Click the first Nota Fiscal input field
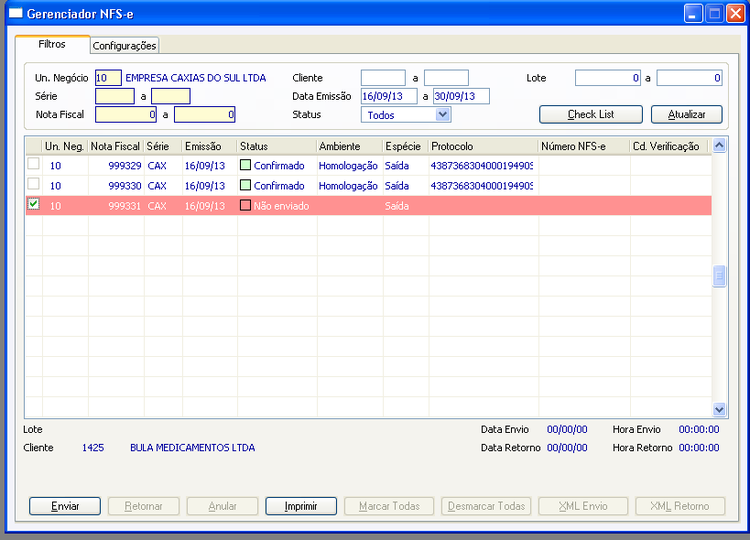The height and width of the screenshot is (540, 750). (x=126, y=114)
